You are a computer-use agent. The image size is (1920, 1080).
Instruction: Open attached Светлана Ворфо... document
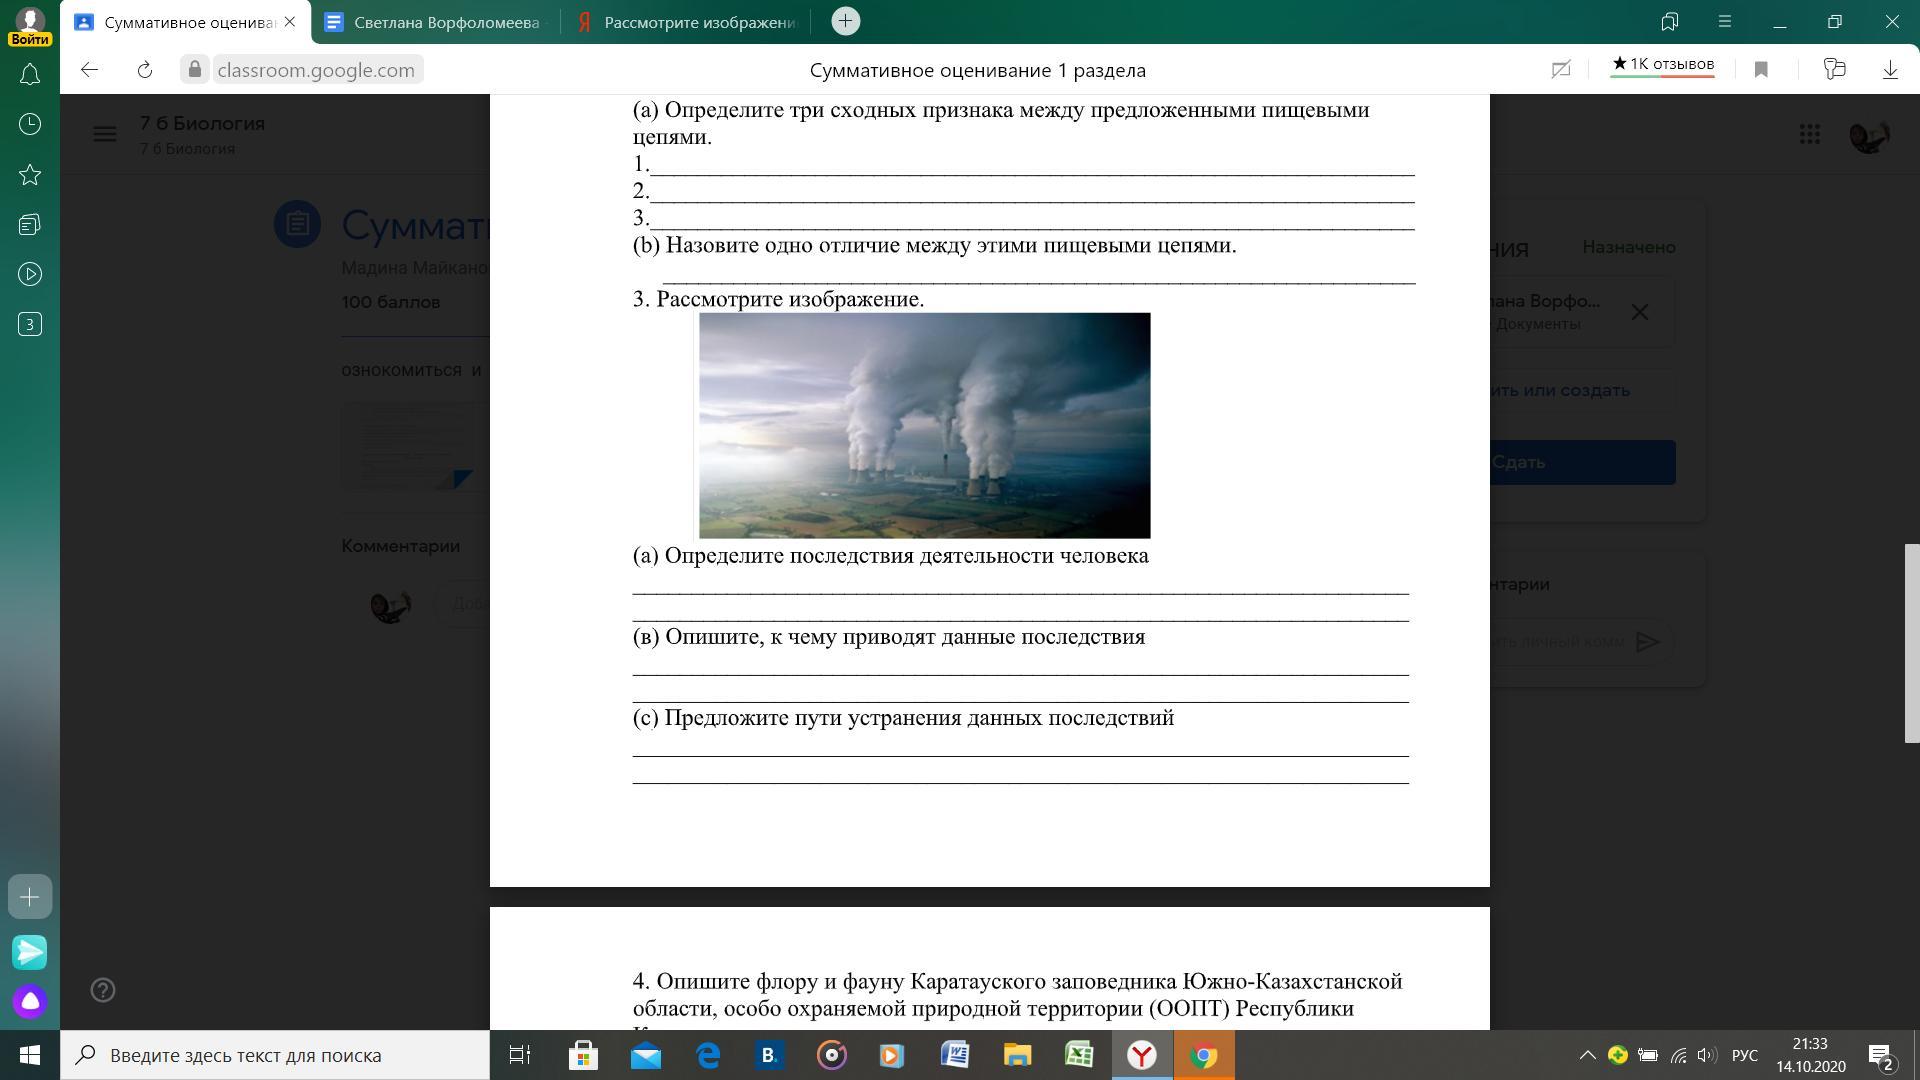click(x=1549, y=312)
